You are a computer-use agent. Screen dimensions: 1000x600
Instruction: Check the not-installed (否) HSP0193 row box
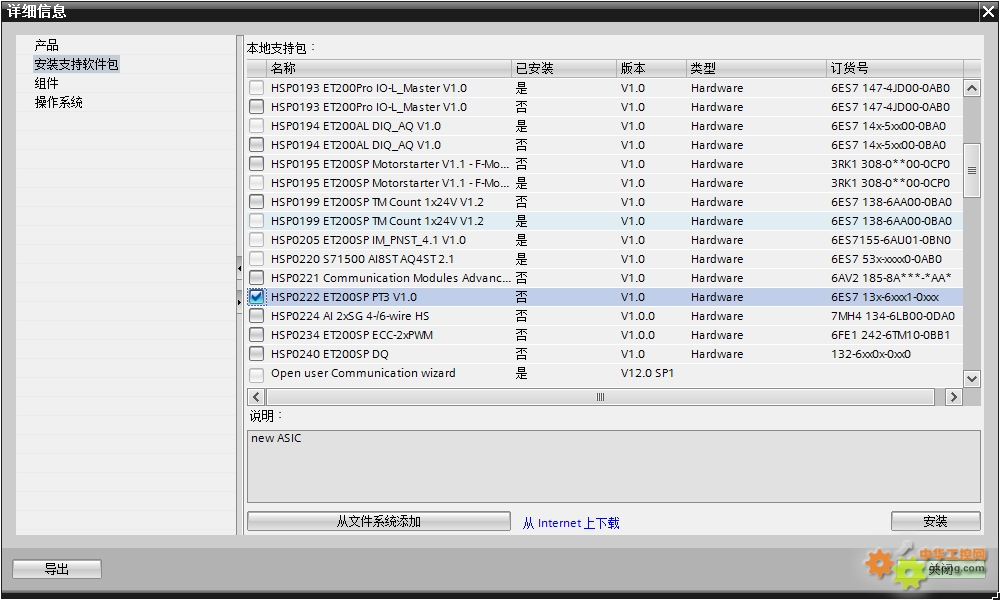click(256, 107)
